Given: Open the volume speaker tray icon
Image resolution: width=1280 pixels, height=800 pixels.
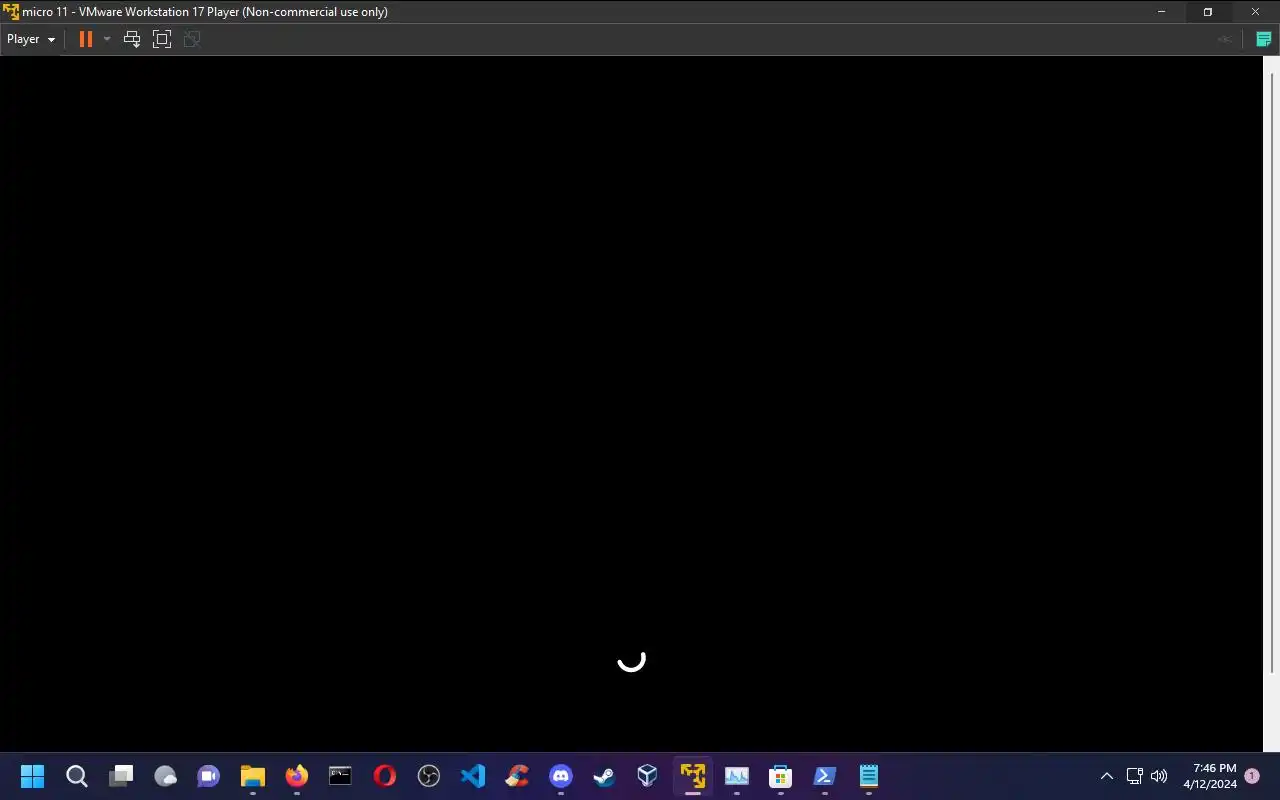Looking at the screenshot, I should coord(1159,776).
